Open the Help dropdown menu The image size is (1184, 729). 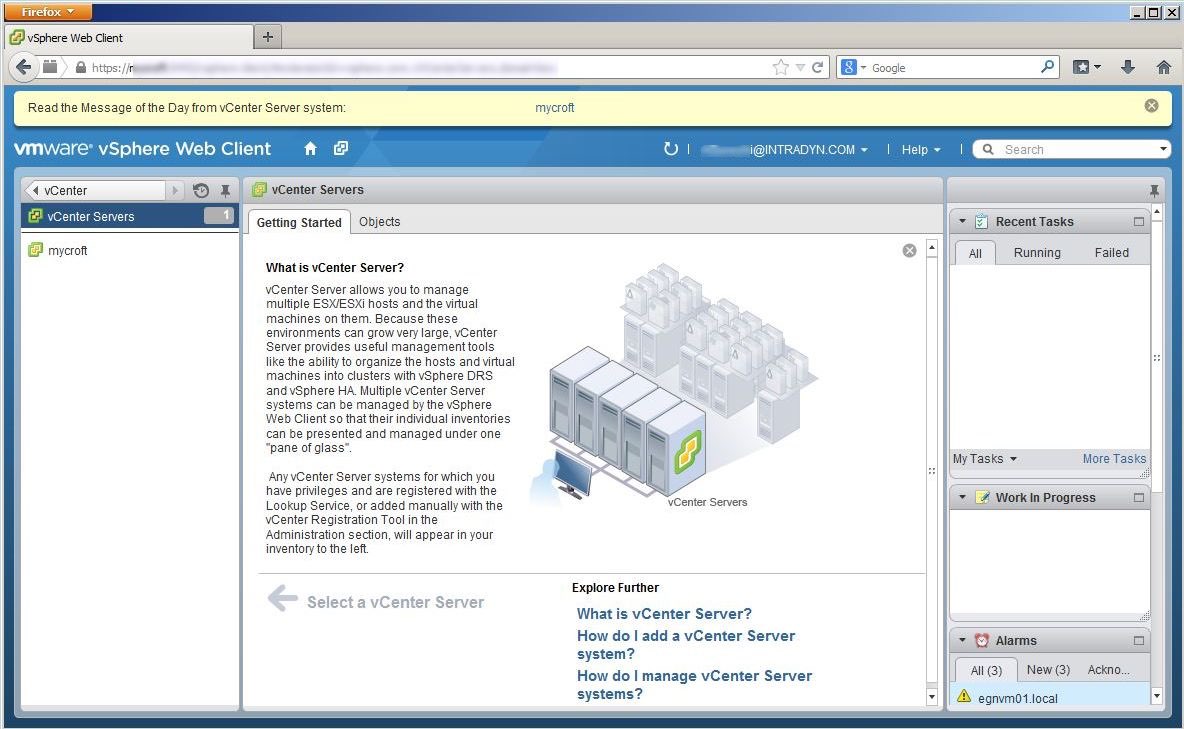tap(920, 150)
